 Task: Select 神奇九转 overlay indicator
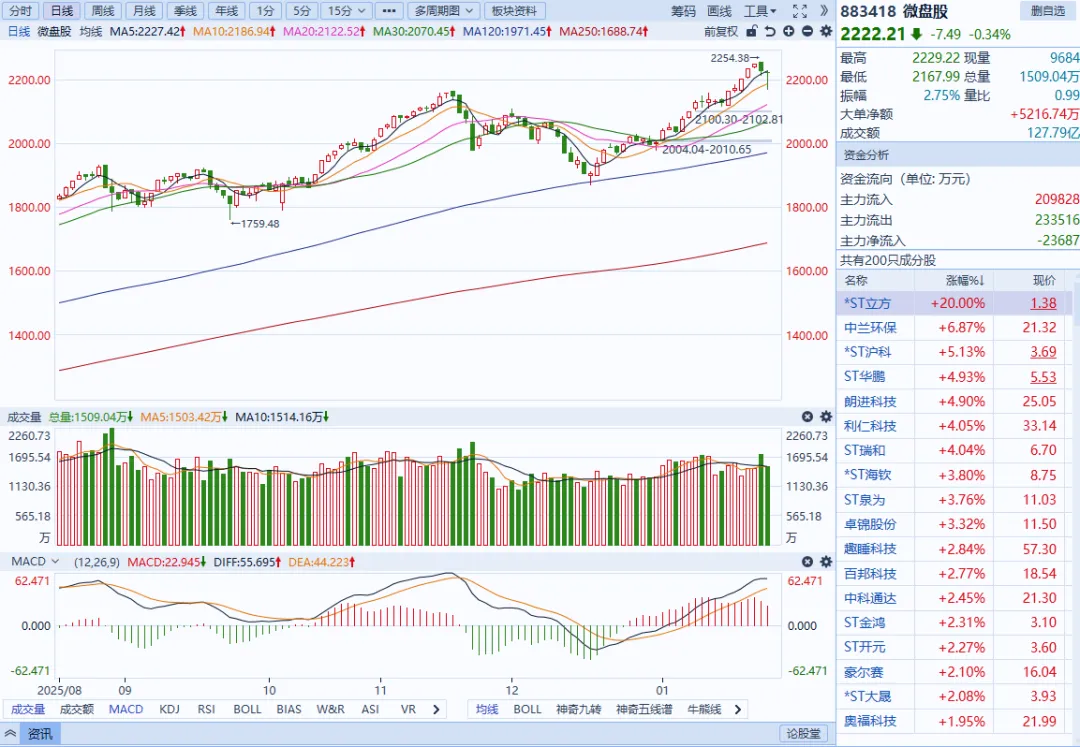coord(579,709)
